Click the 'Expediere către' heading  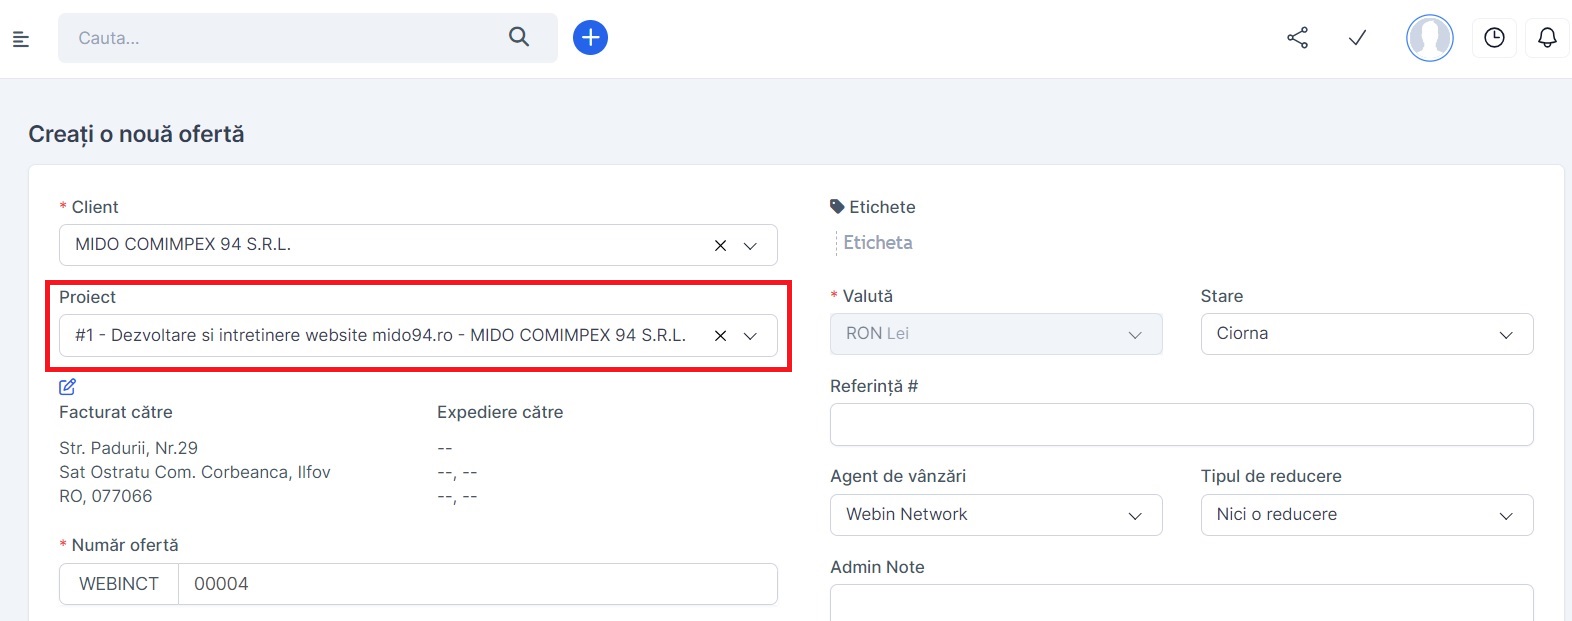tap(500, 412)
